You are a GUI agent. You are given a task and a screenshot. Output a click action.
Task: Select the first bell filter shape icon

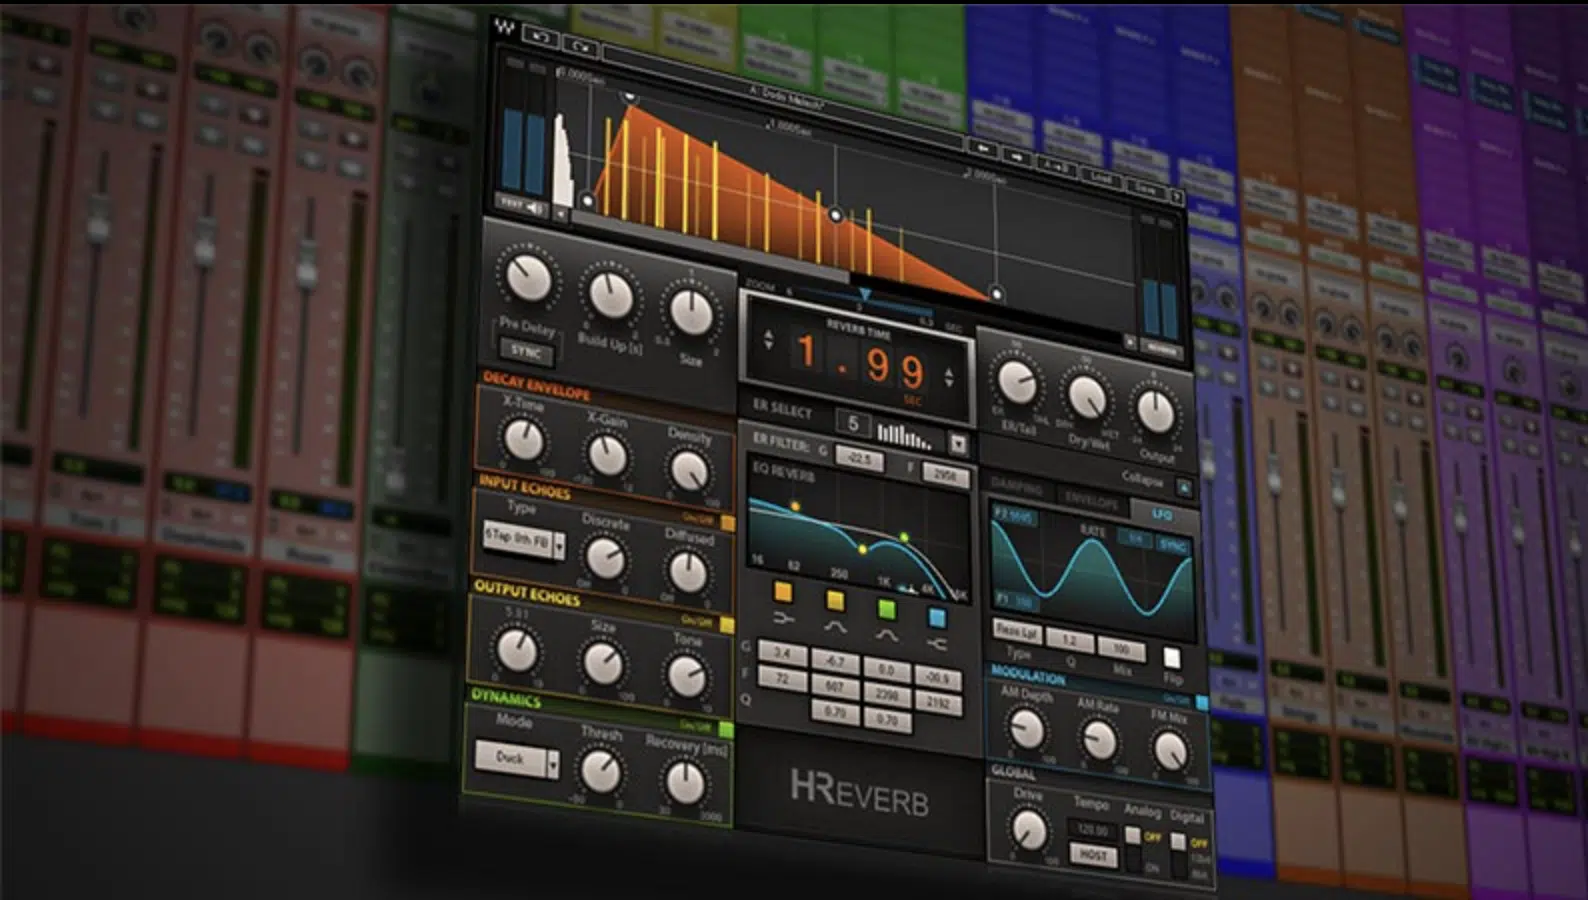835,629
